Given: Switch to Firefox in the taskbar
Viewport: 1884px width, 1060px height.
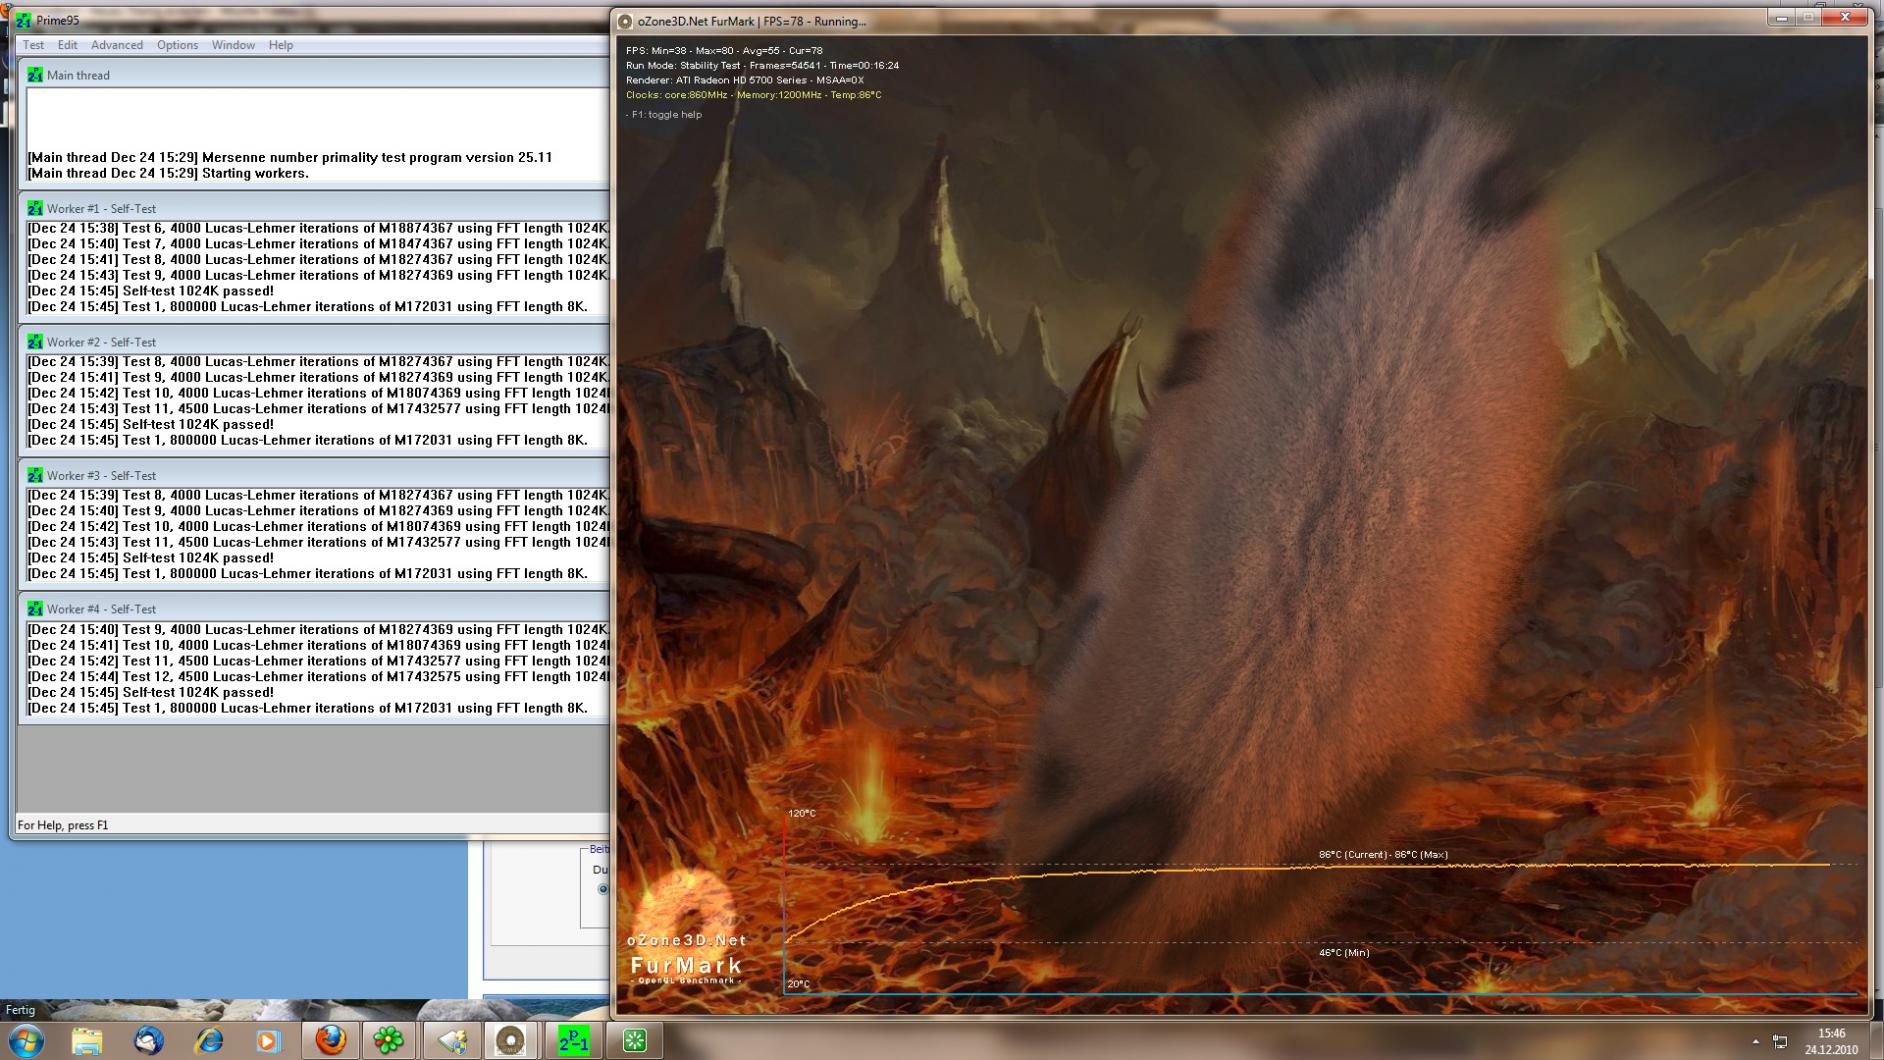Looking at the screenshot, I should (x=330, y=1041).
